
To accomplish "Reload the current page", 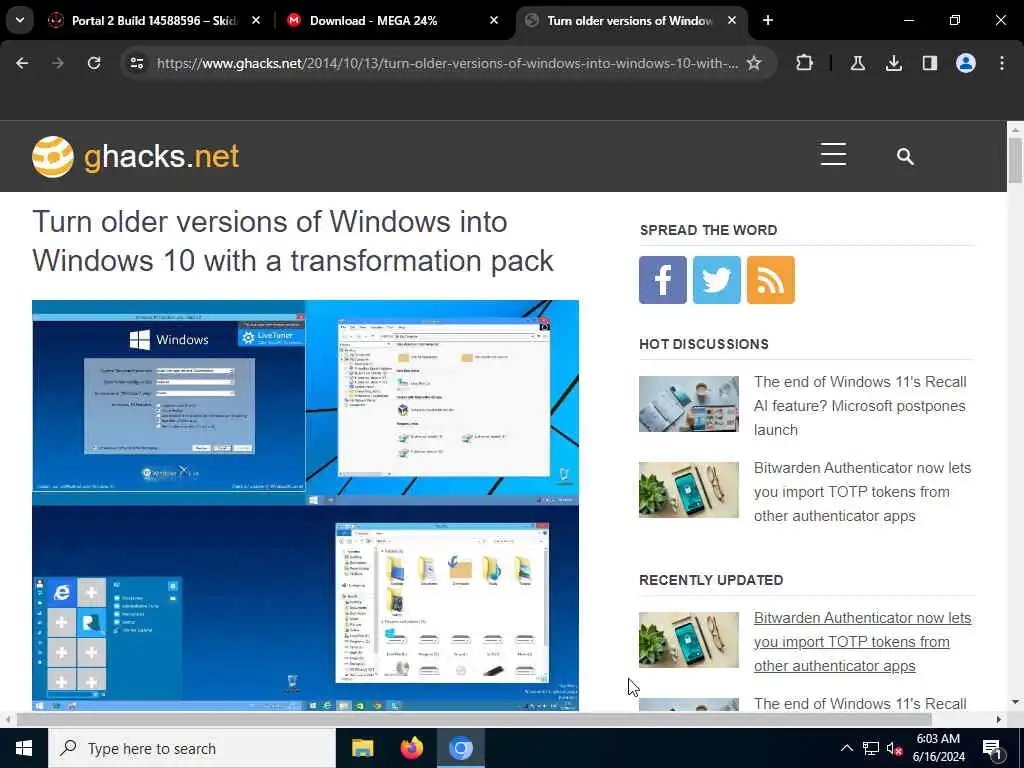I will (x=94, y=63).
